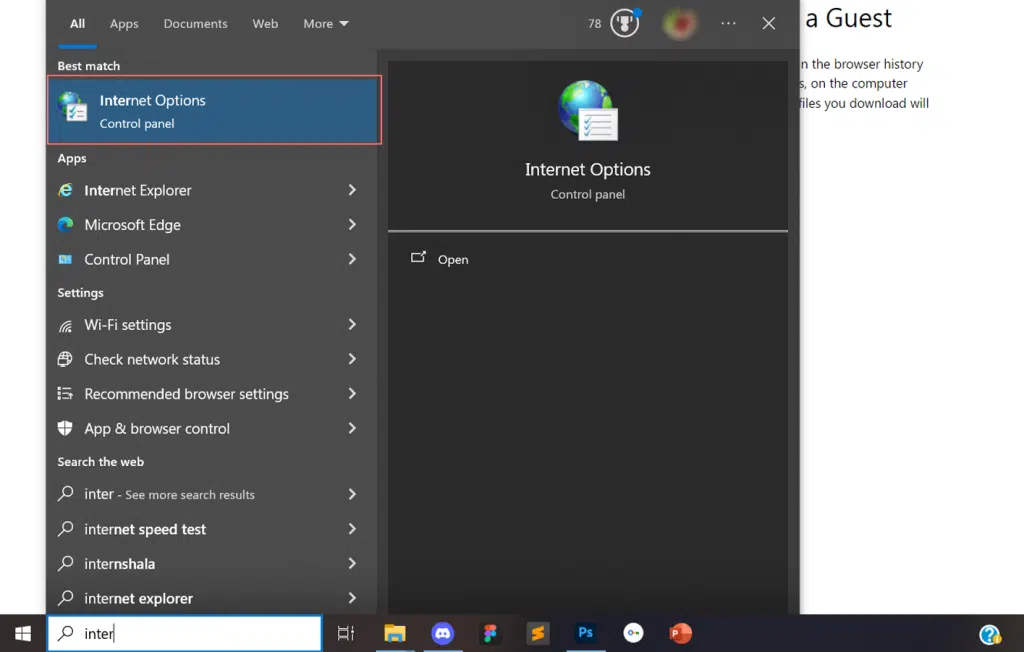This screenshot has width=1024, height=652.
Task: Open PowerPoint from the taskbar
Action: 681,633
